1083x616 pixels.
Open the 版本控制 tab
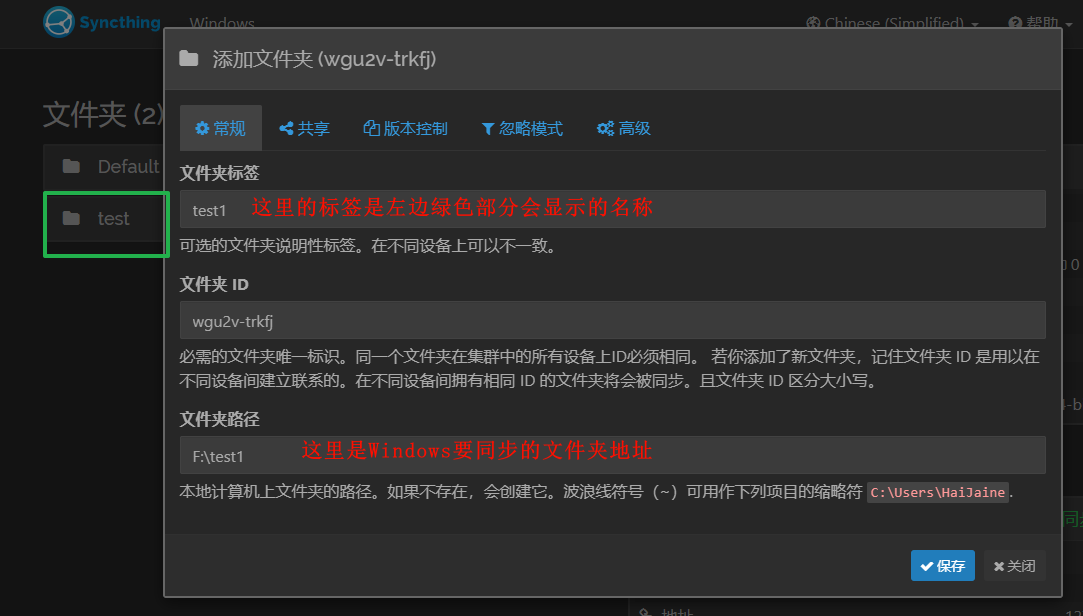pos(406,128)
